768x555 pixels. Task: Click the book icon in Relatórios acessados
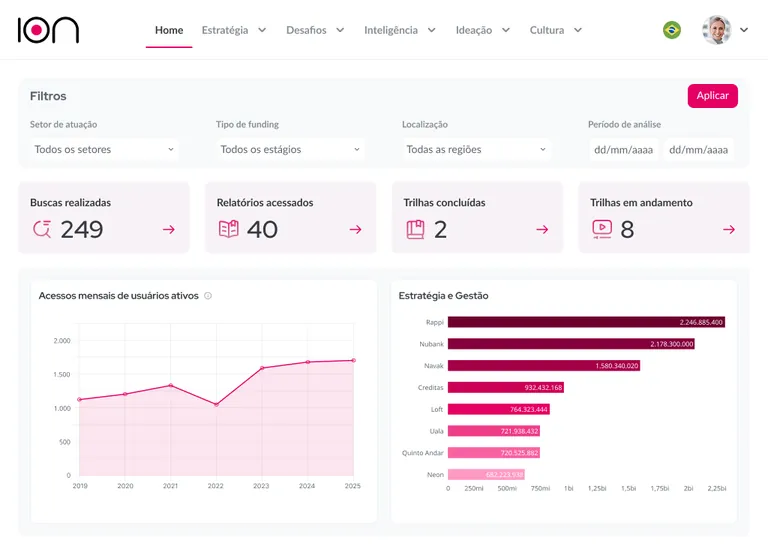(x=228, y=229)
